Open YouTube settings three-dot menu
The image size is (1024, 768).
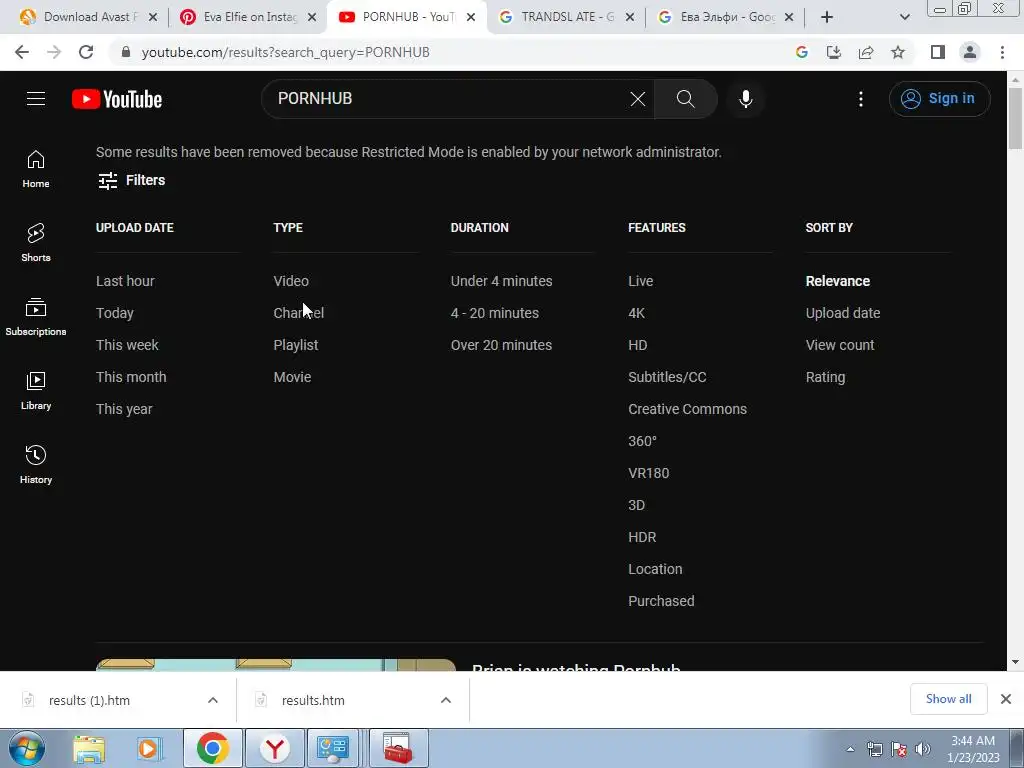point(861,99)
